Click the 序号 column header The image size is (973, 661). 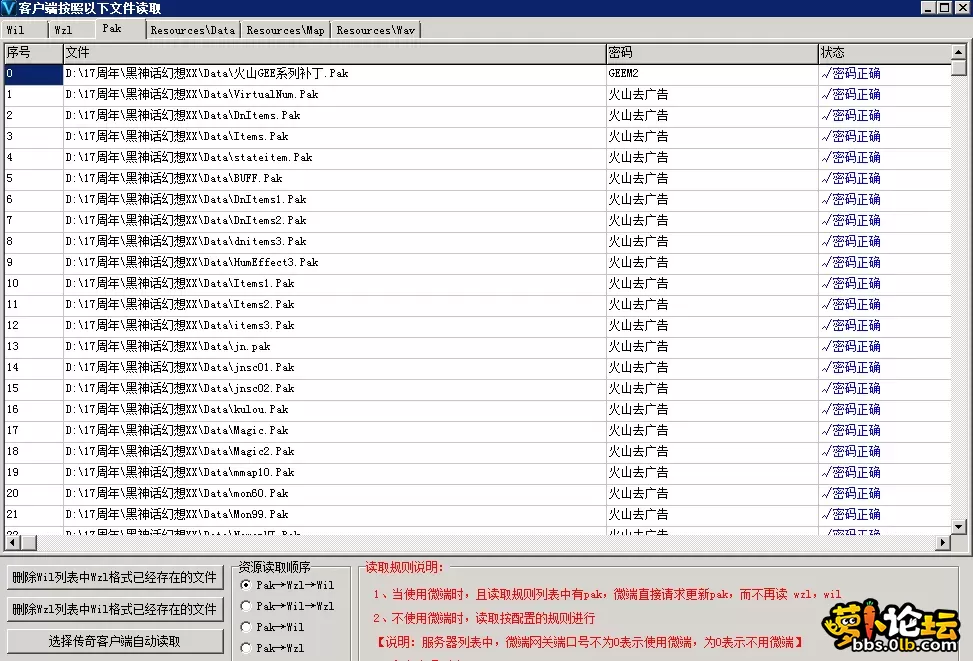pyautogui.click(x=34, y=53)
